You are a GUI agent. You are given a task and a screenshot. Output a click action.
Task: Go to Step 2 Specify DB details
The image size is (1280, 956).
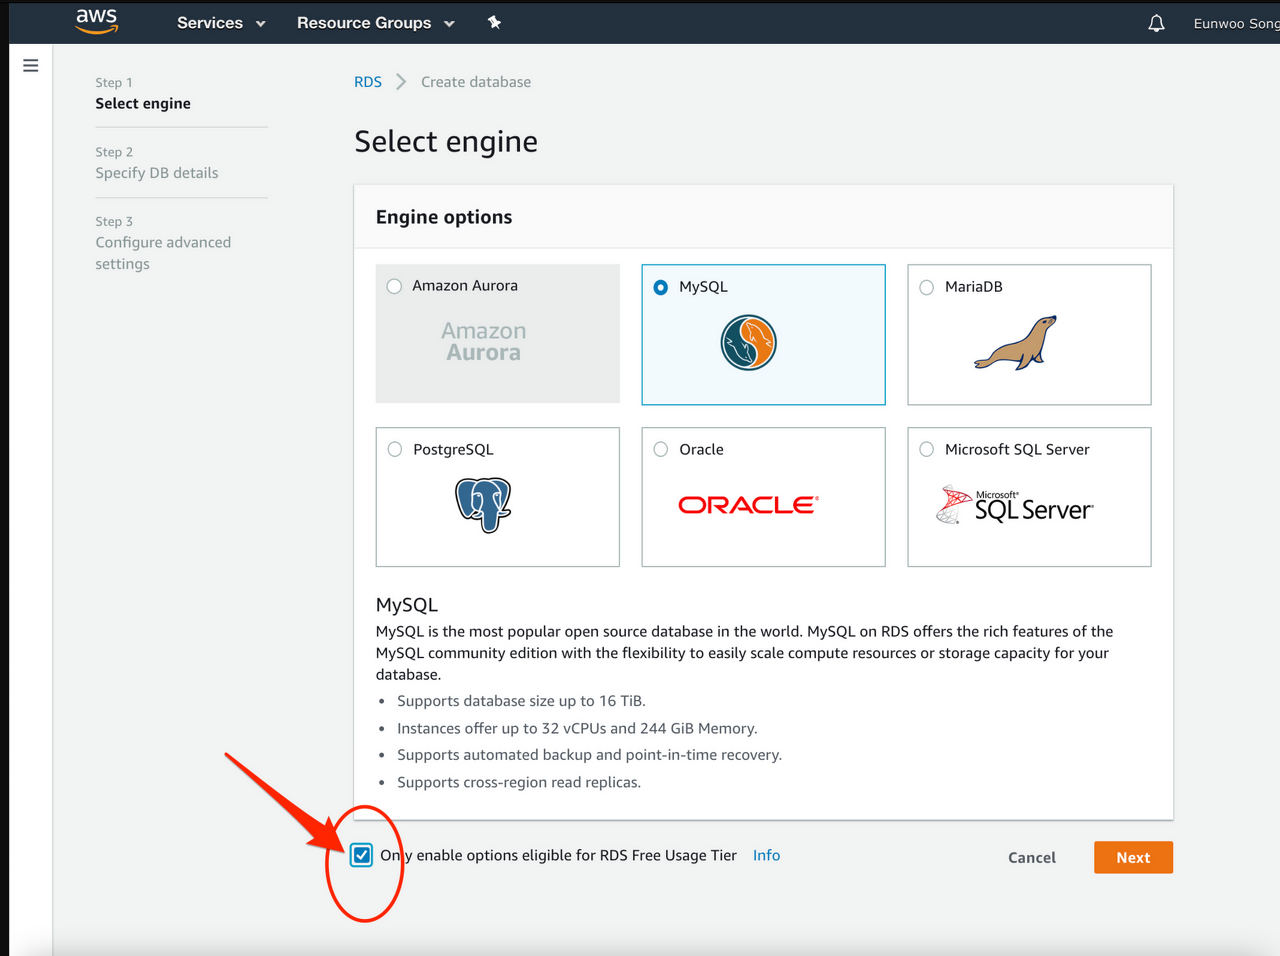pos(157,163)
